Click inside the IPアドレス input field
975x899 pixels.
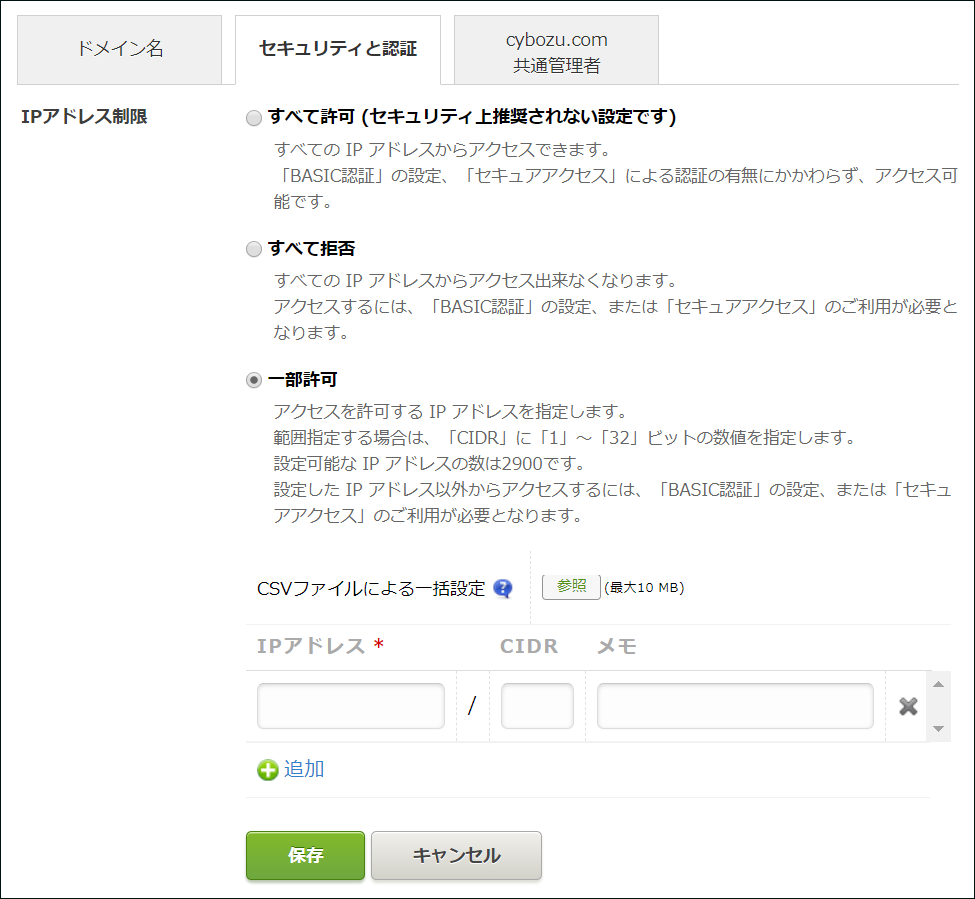point(350,706)
